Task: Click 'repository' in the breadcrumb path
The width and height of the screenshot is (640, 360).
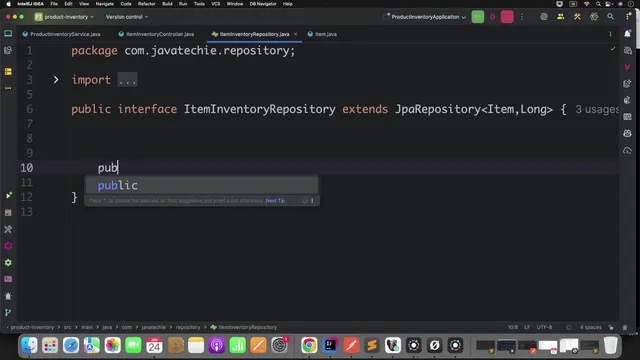Action: 188,327
